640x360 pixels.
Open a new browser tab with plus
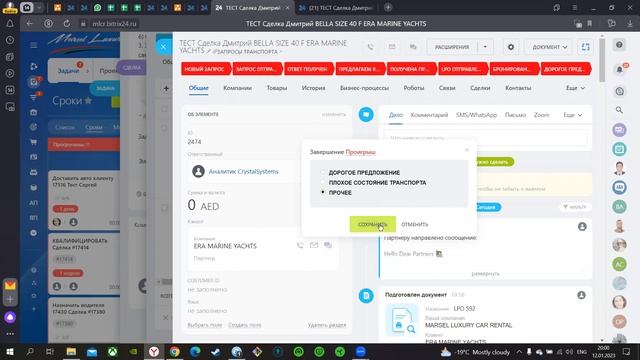click(388, 7)
